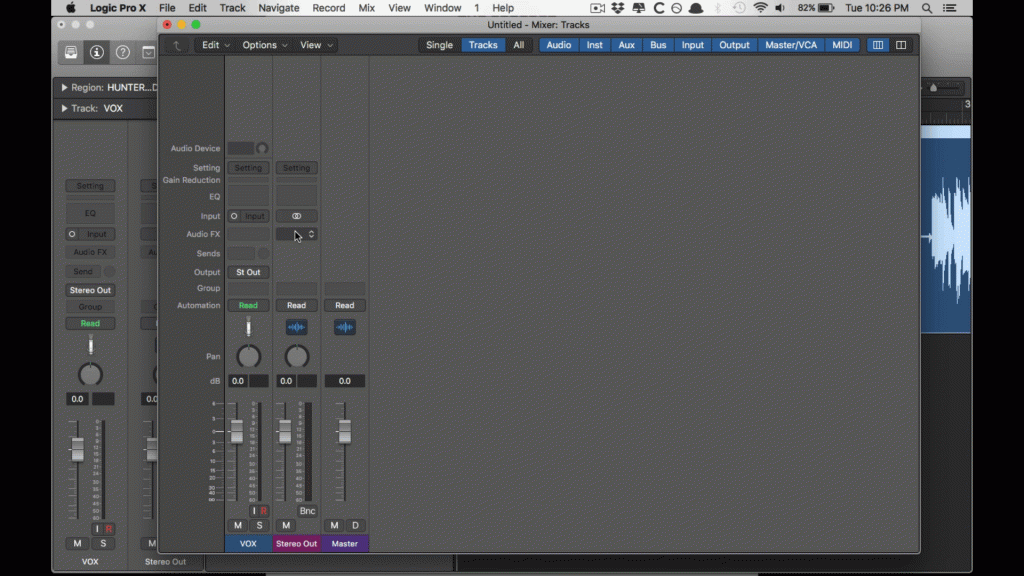
Task: Open the volume menu bar icon
Action: (780, 8)
